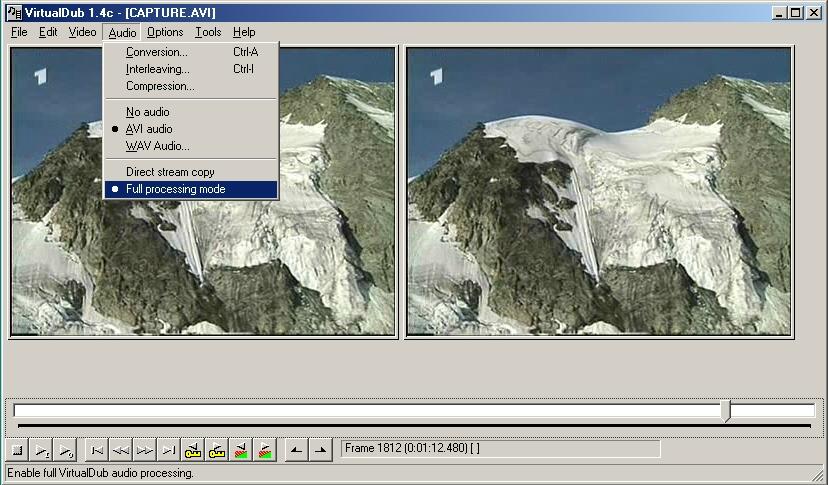The image size is (828, 485).
Task: Enable Direct stream copy mode
Action: pyautogui.click(x=170, y=172)
